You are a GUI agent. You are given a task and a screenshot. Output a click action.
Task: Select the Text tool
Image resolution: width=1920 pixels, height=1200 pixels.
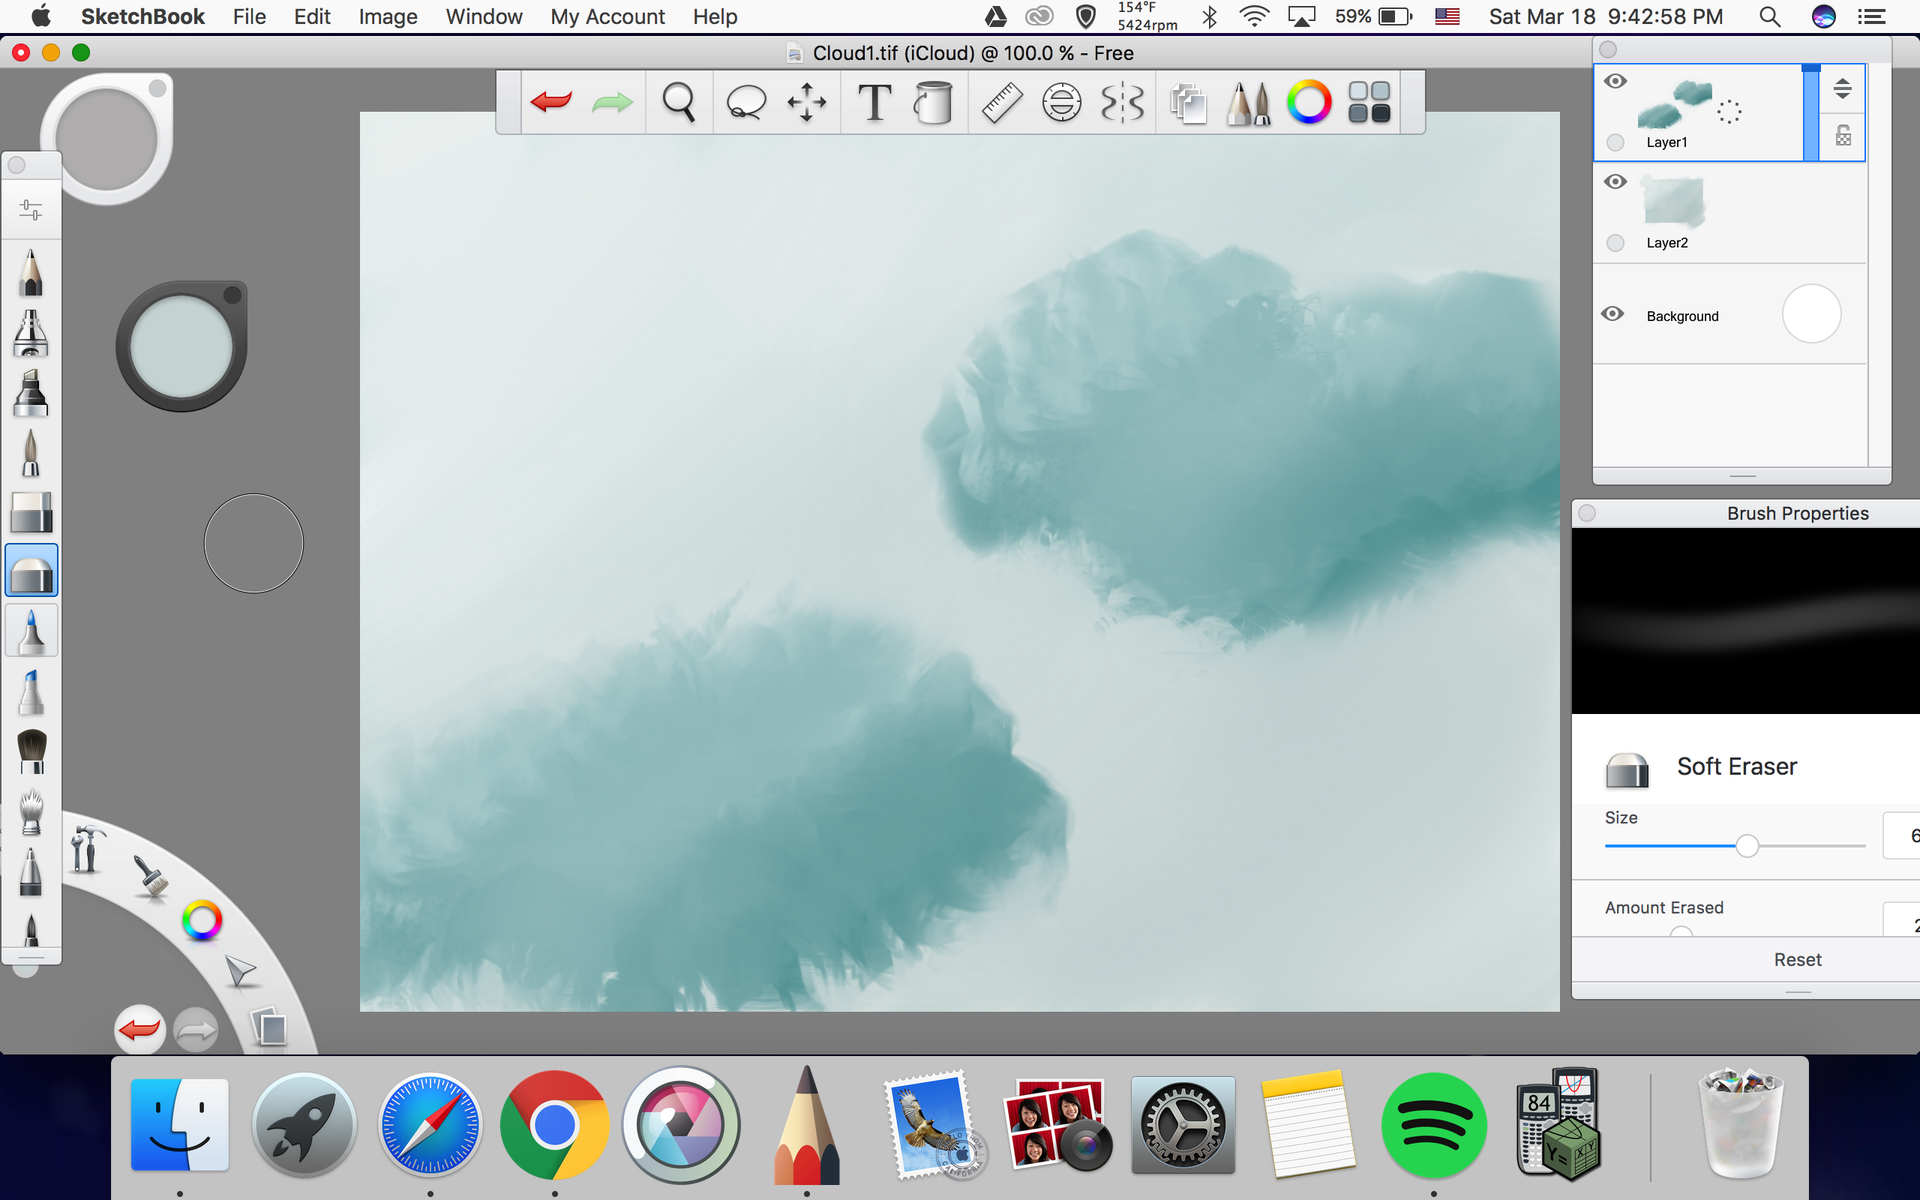point(875,102)
